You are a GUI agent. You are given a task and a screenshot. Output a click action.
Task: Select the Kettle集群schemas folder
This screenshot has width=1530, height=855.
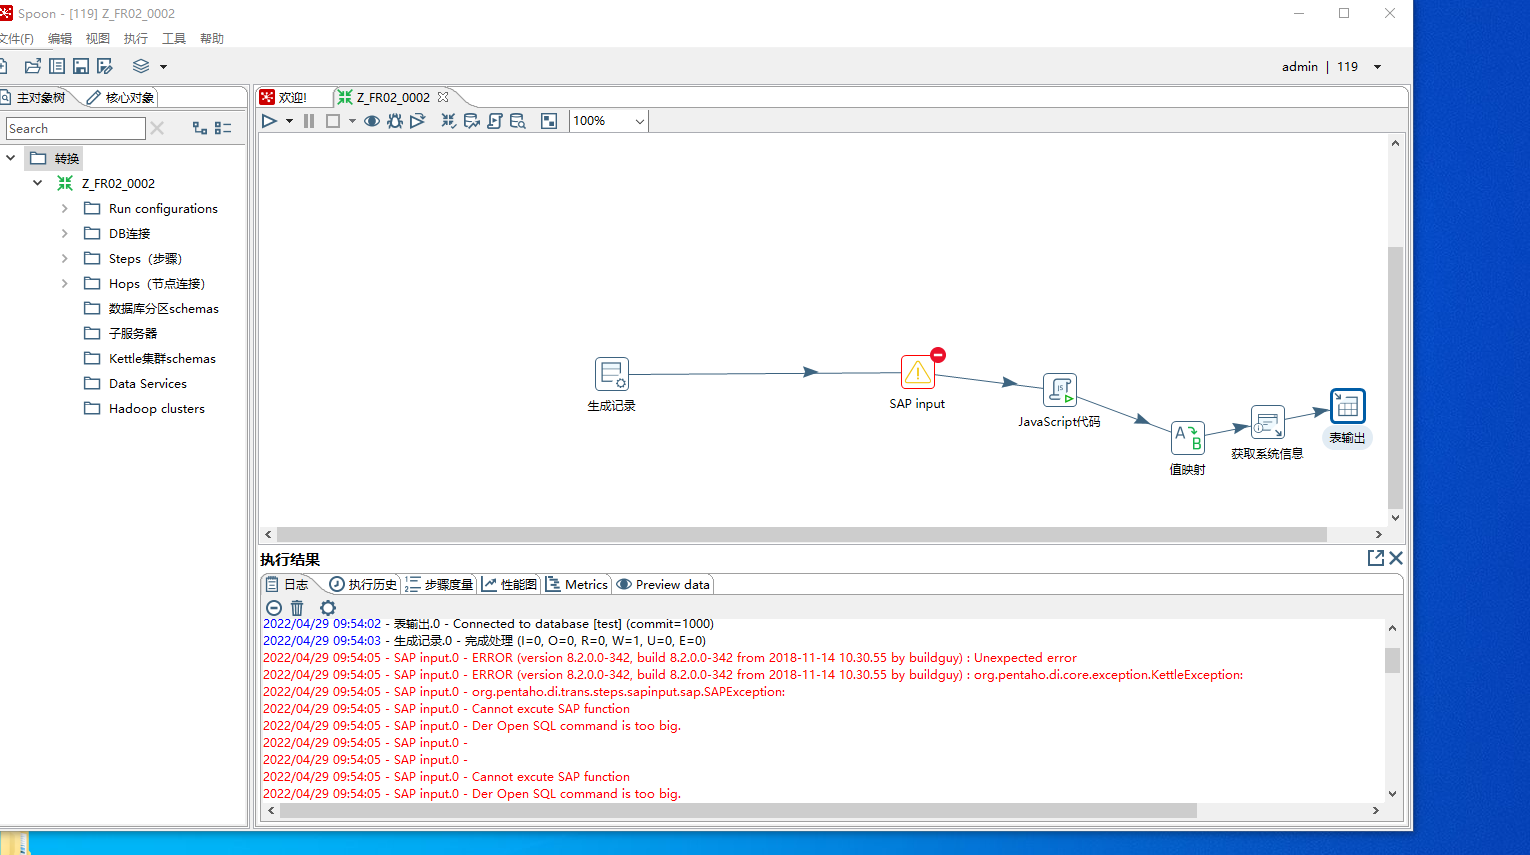tap(150, 358)
